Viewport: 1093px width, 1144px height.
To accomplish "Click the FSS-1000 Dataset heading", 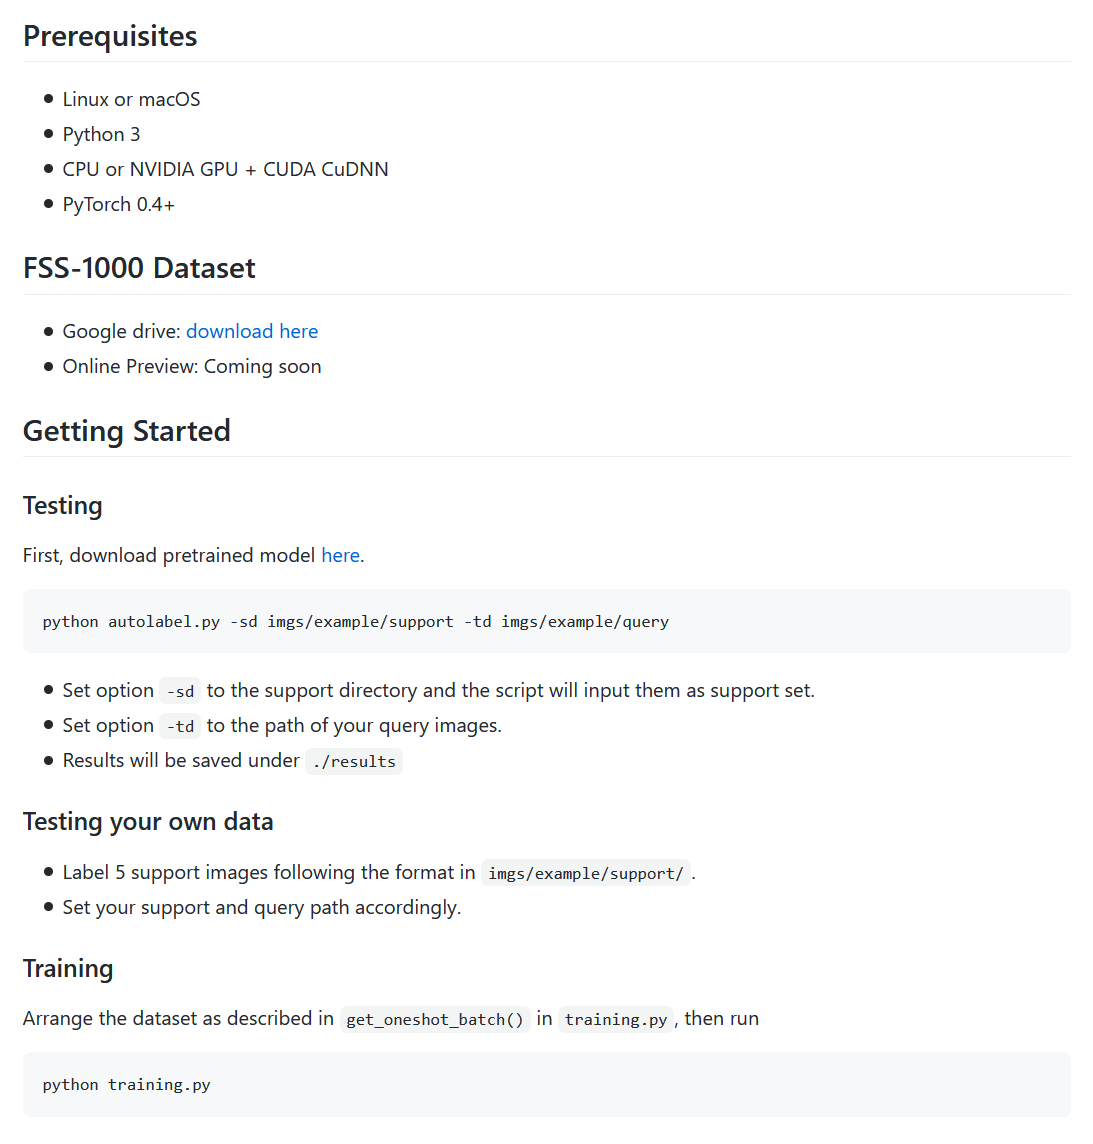I will pos(139,268).
